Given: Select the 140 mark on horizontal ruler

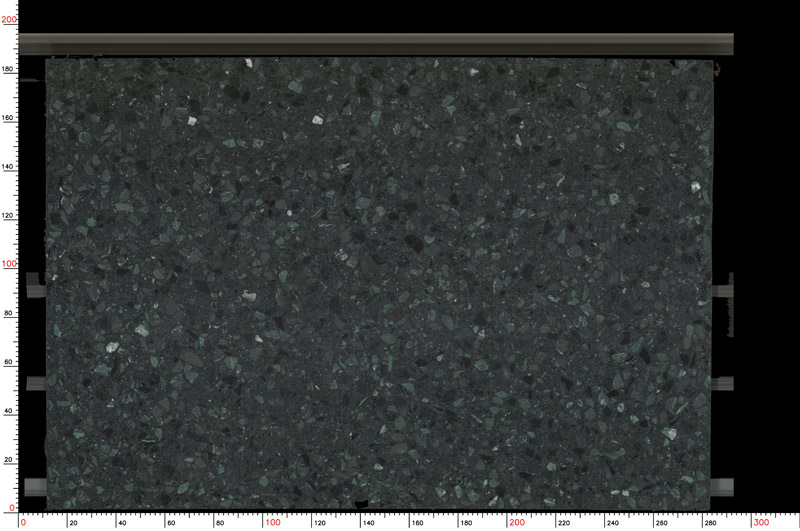Looking at the screenshot, I should pos(369,522).
